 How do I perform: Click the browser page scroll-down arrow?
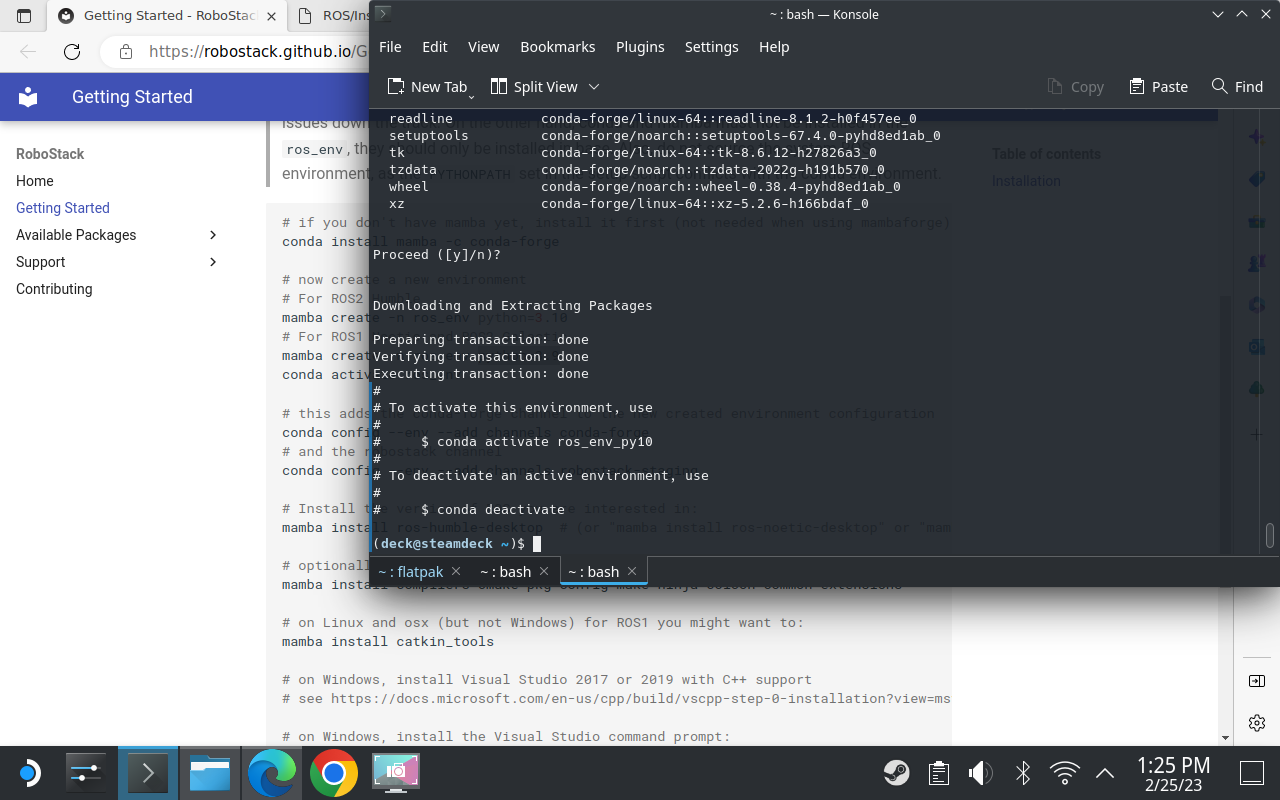1227,738
